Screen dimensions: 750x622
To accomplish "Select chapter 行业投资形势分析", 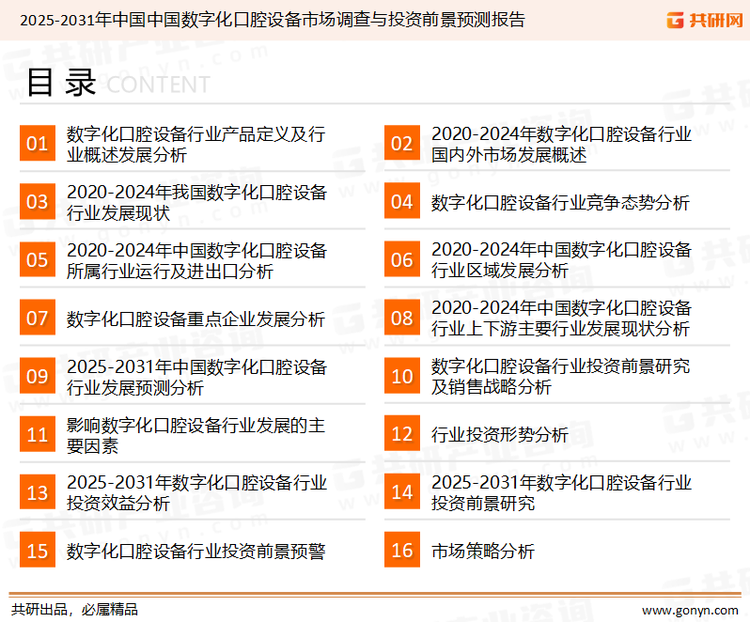I will [x=499, y=435].
